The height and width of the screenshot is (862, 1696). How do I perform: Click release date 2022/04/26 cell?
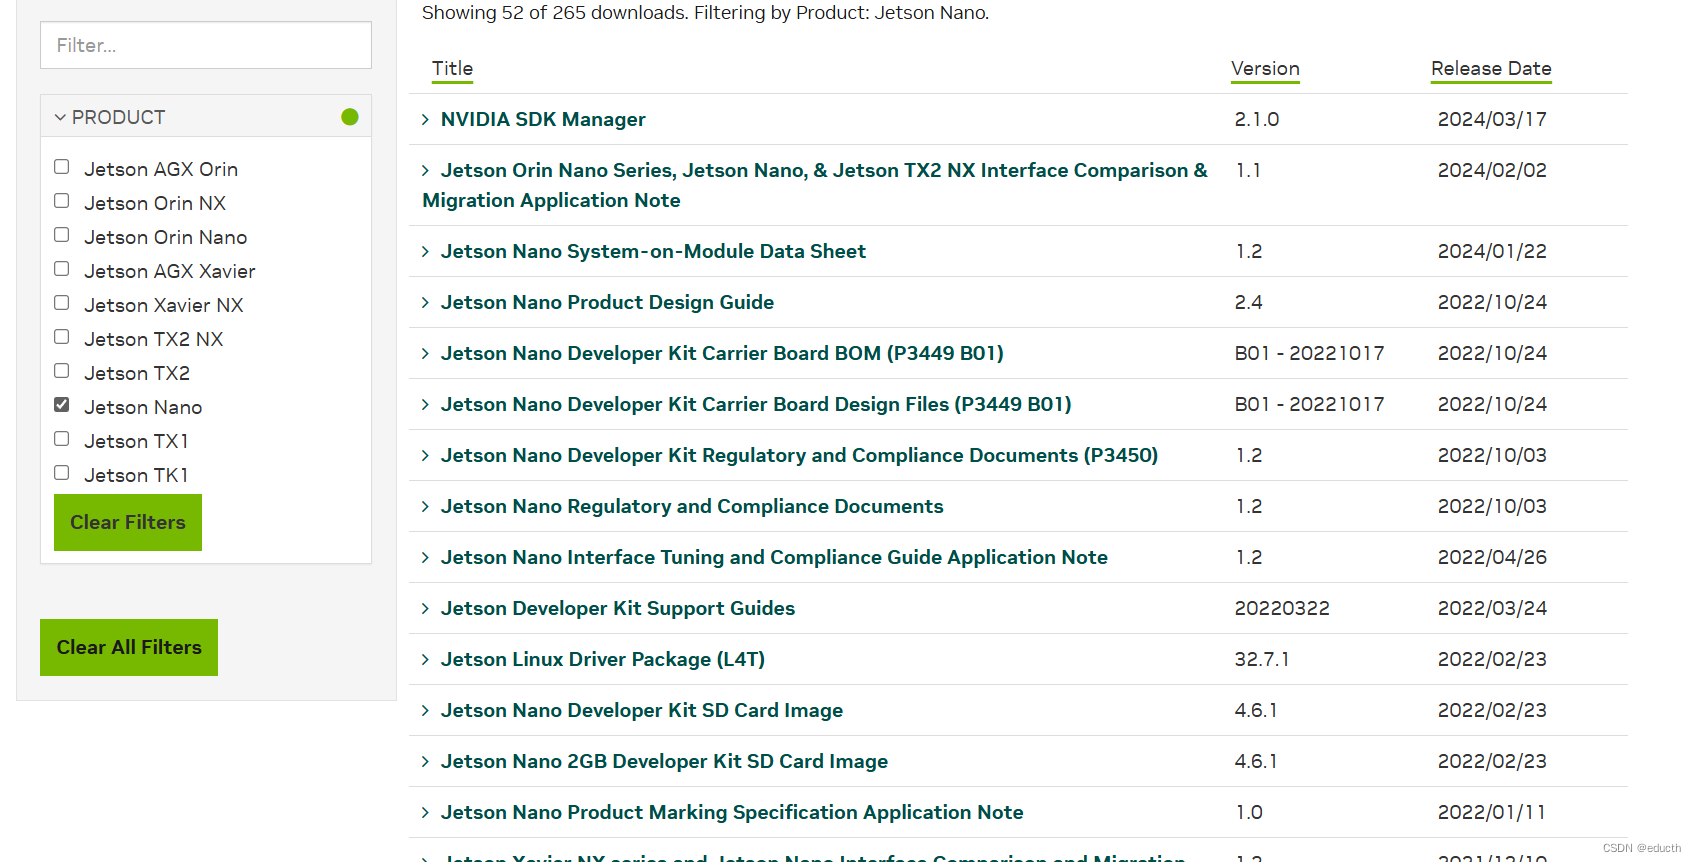click(1492, 557)
